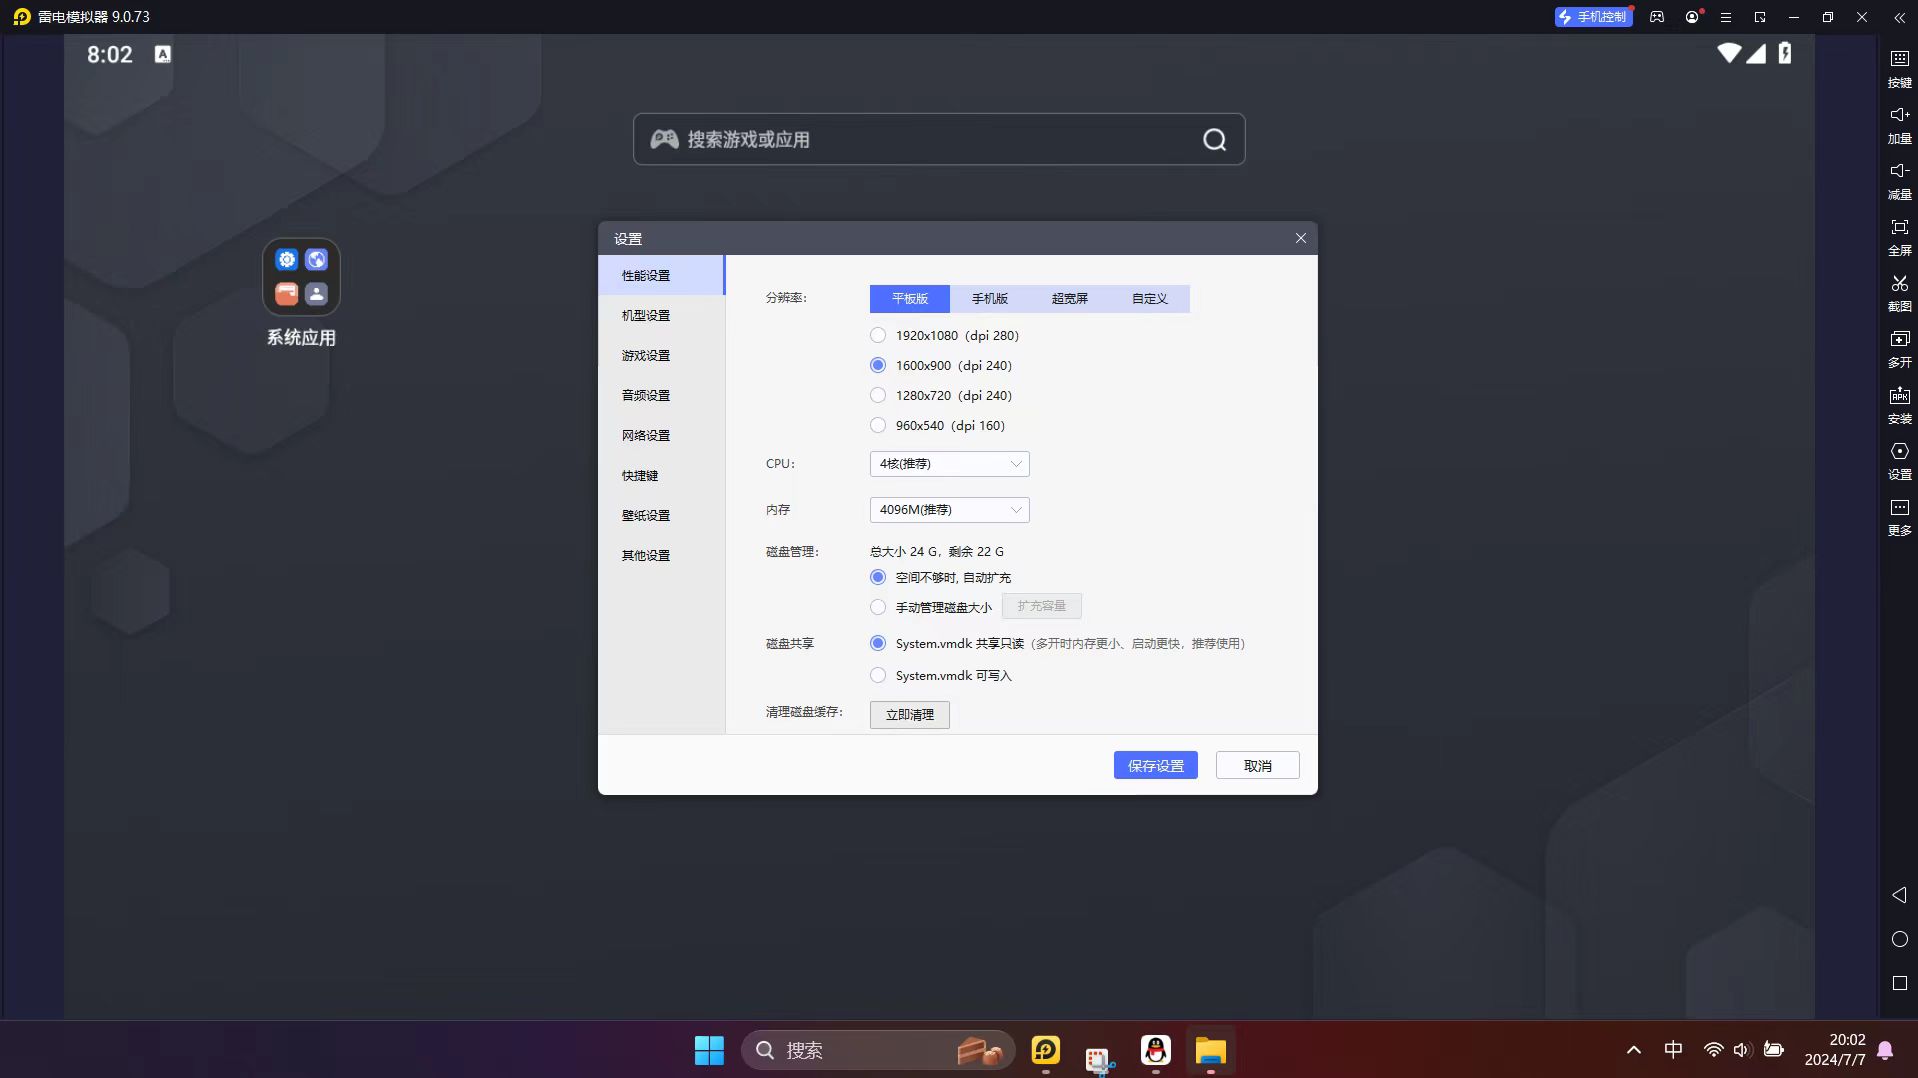Click the install APK (安装) icon
Viewport: 1918px width, 1078px height.
click(1899, 396)
